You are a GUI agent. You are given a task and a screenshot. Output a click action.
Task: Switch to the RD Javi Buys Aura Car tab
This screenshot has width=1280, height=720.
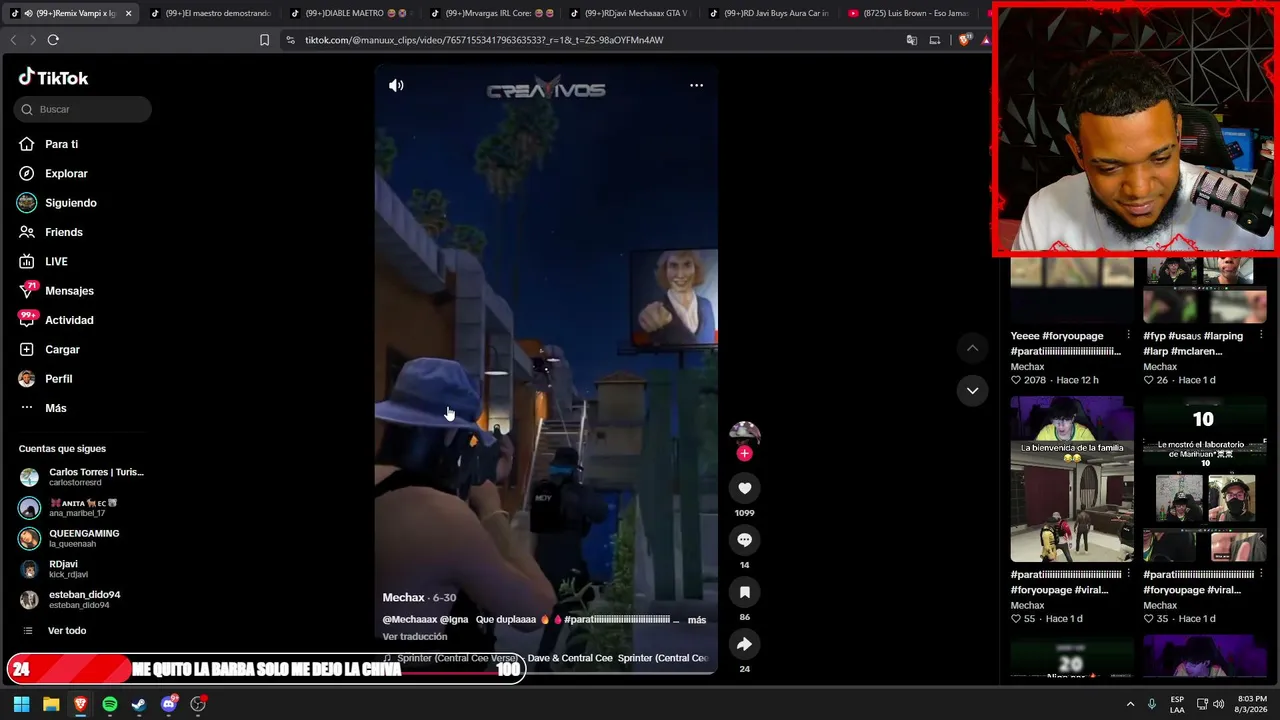point(770,13)
